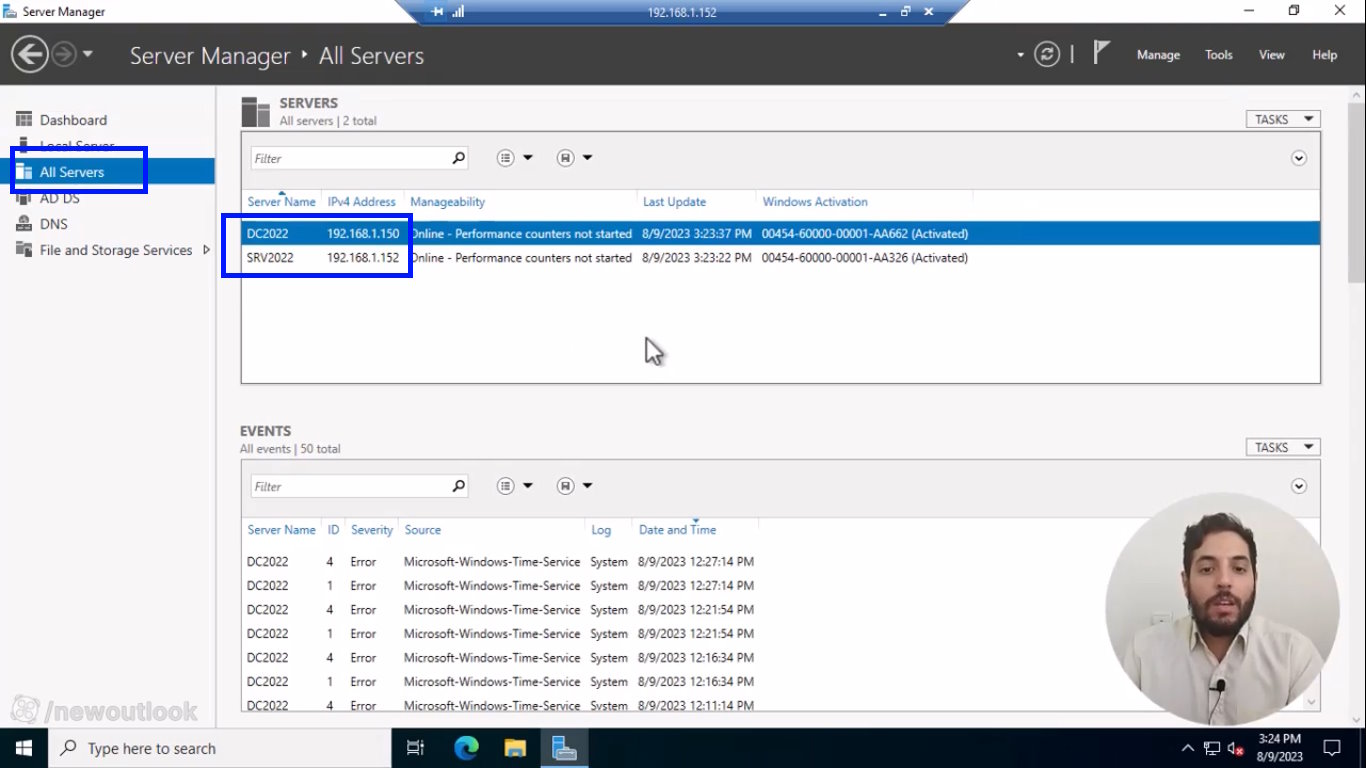Image resolution: width=1366 pixels, height=768 pixels.
Task: Sort events by Source column header
Action: [422, 530]
